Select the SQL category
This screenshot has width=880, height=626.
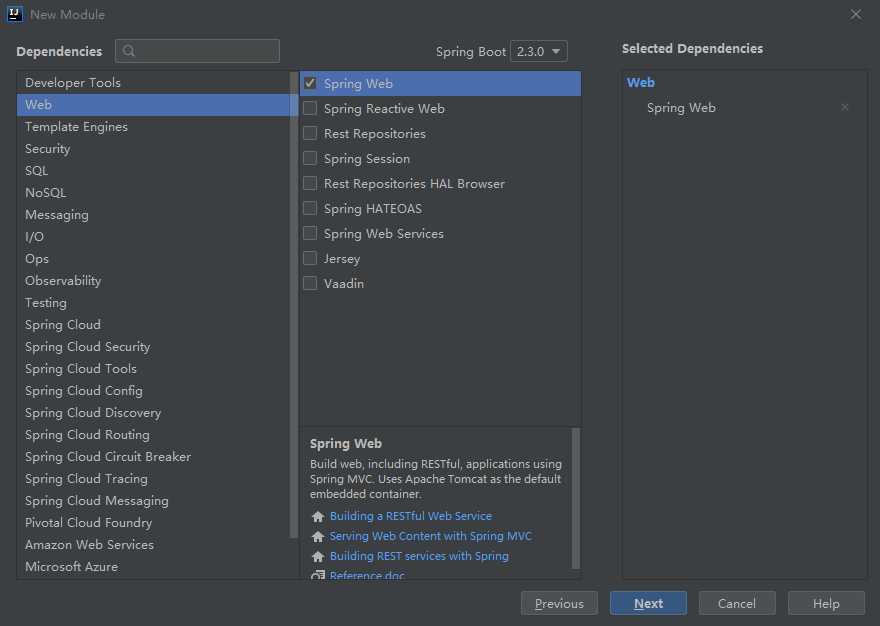click(x=153, y=170)
